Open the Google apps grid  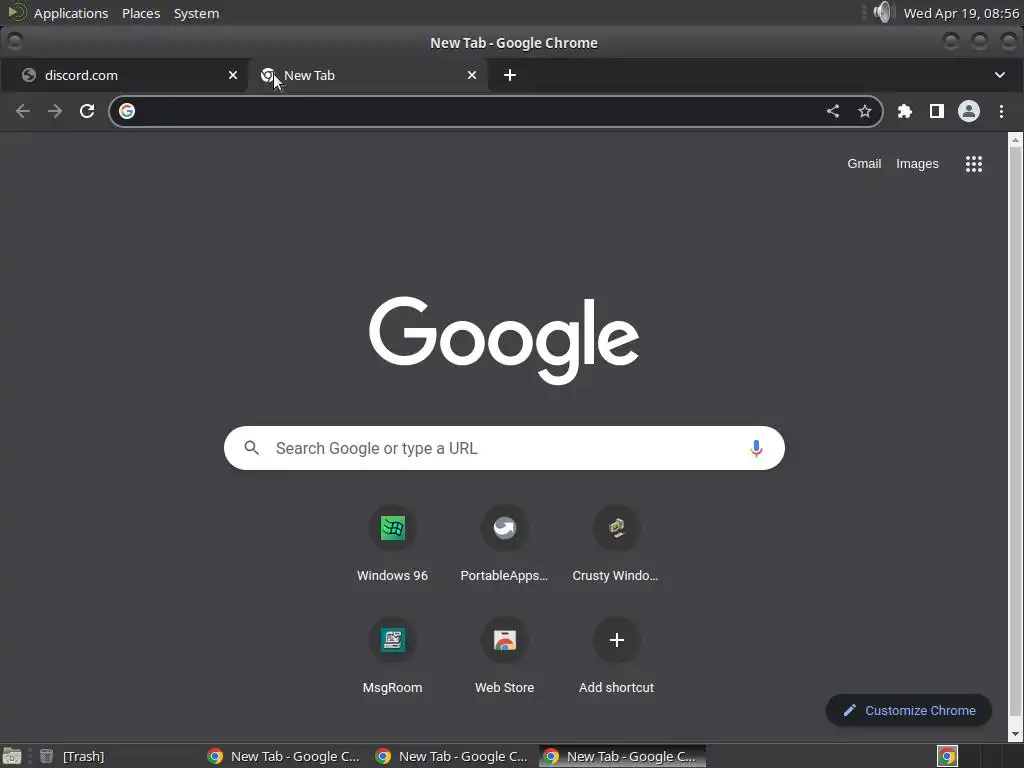coord(974,164)
